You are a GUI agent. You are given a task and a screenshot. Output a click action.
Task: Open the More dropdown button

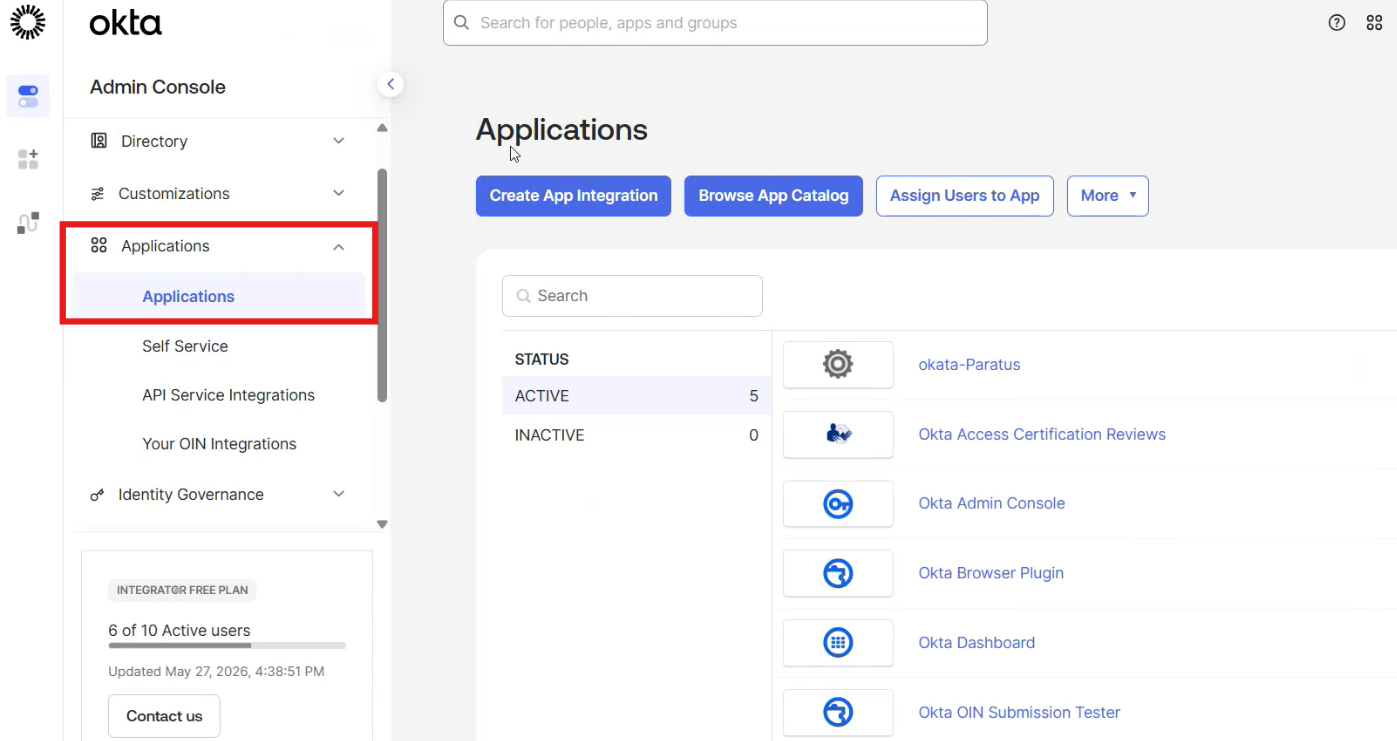(1108, 196)
